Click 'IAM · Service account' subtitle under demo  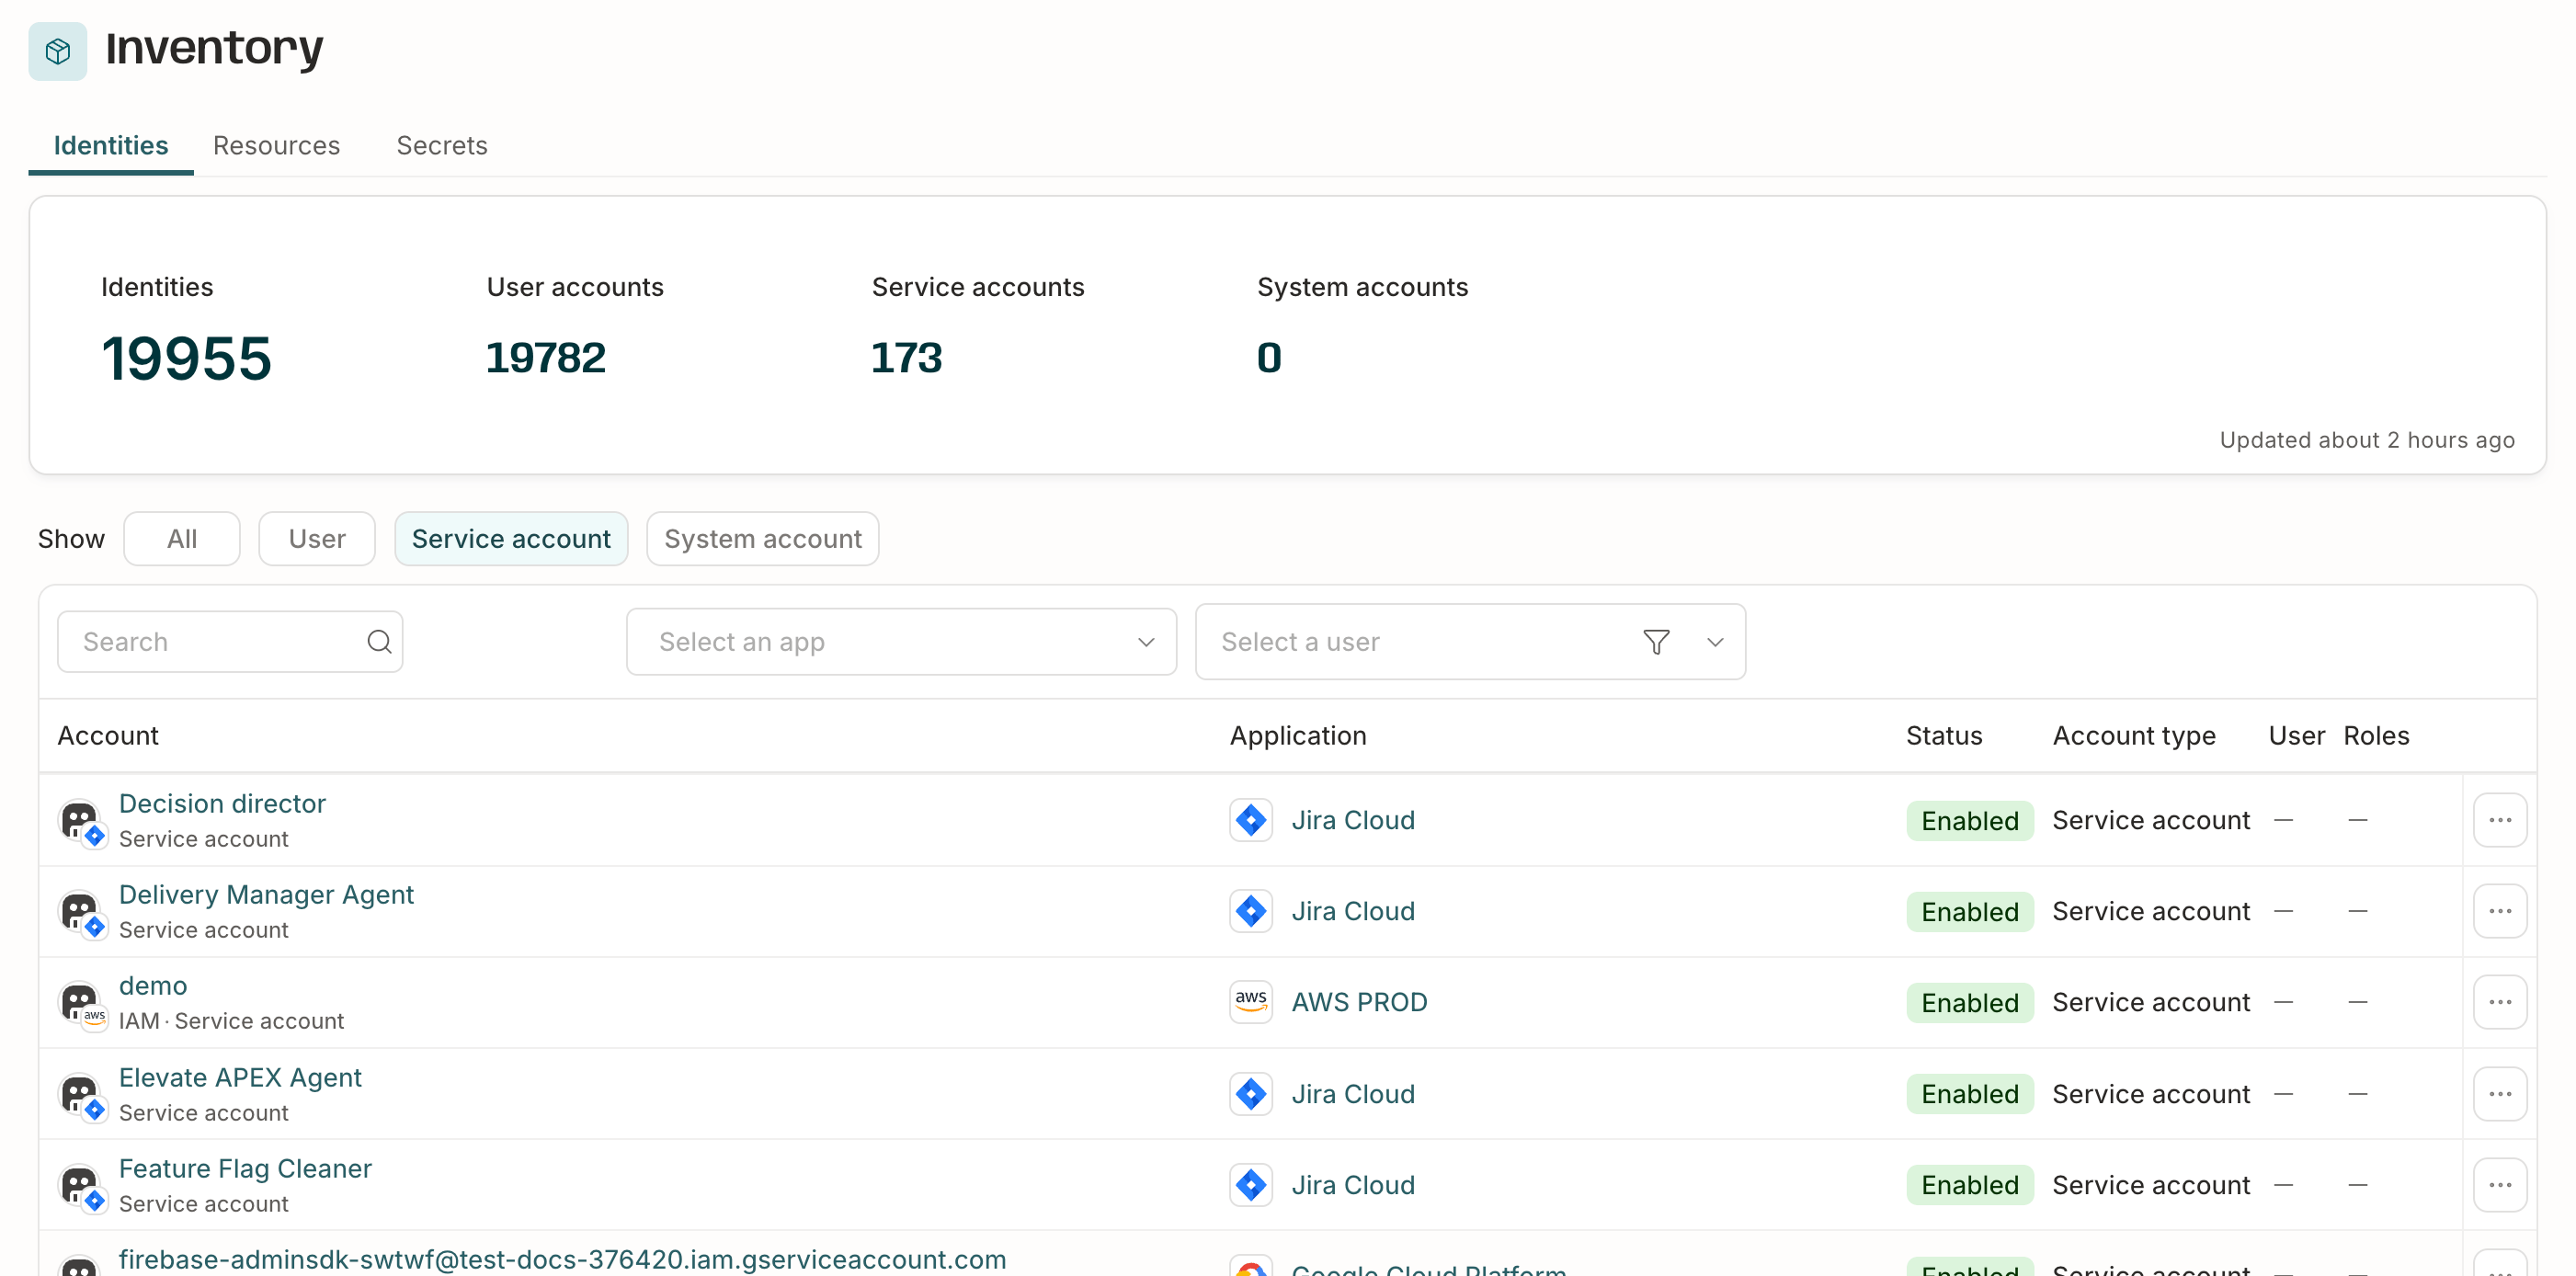231,1021
